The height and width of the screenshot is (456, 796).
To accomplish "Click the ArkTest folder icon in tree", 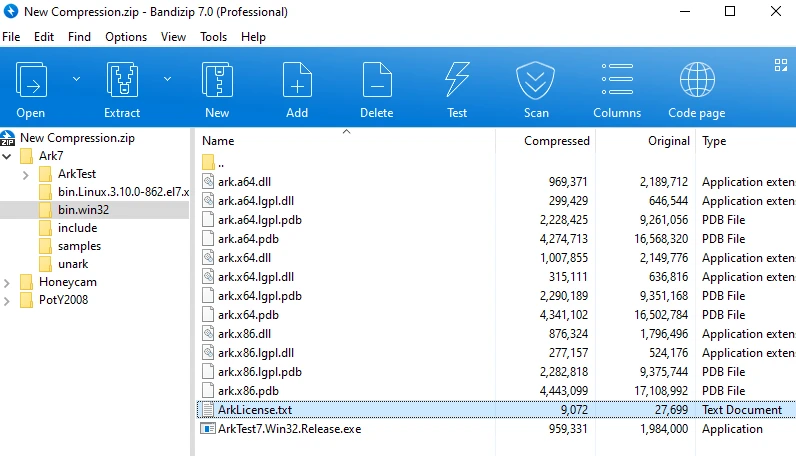I will (45, 174).
